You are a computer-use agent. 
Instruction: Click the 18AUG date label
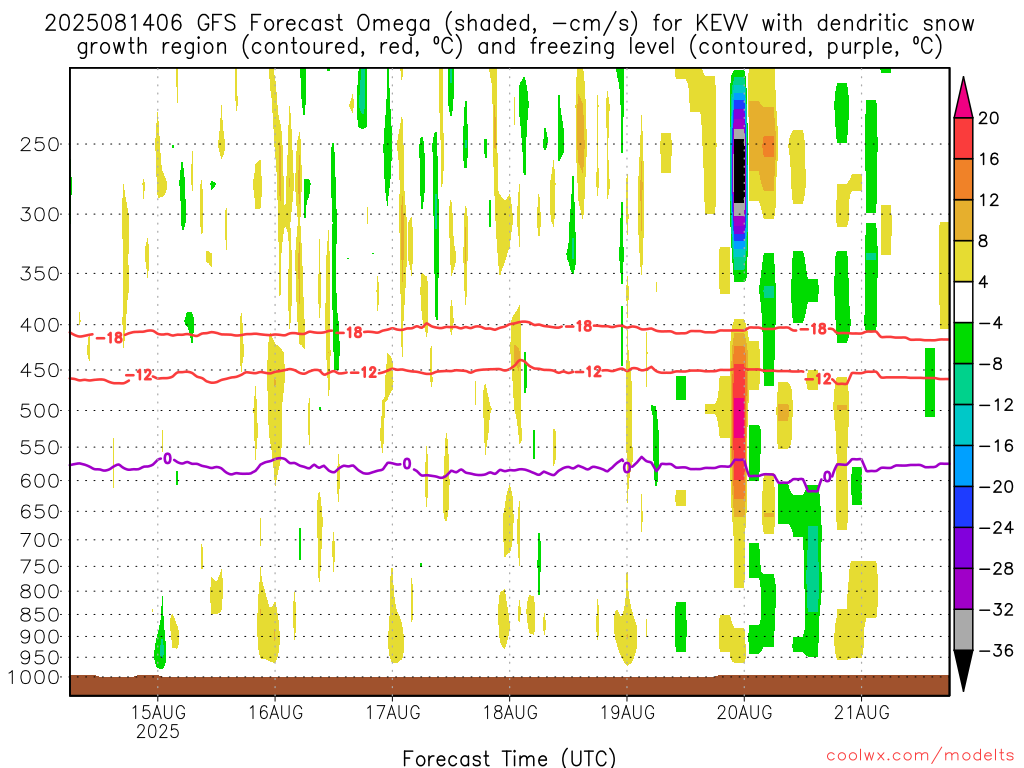coord(510,712)
